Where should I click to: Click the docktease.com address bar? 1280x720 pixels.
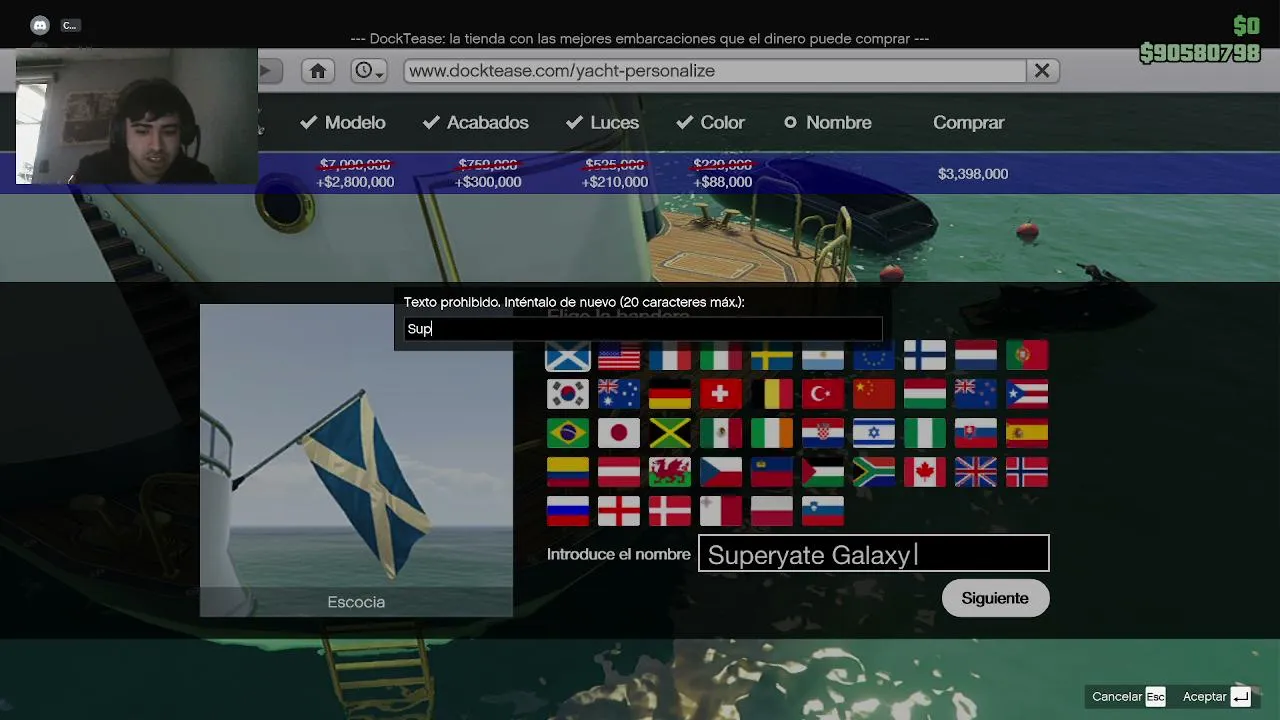(x=715, y=71)
